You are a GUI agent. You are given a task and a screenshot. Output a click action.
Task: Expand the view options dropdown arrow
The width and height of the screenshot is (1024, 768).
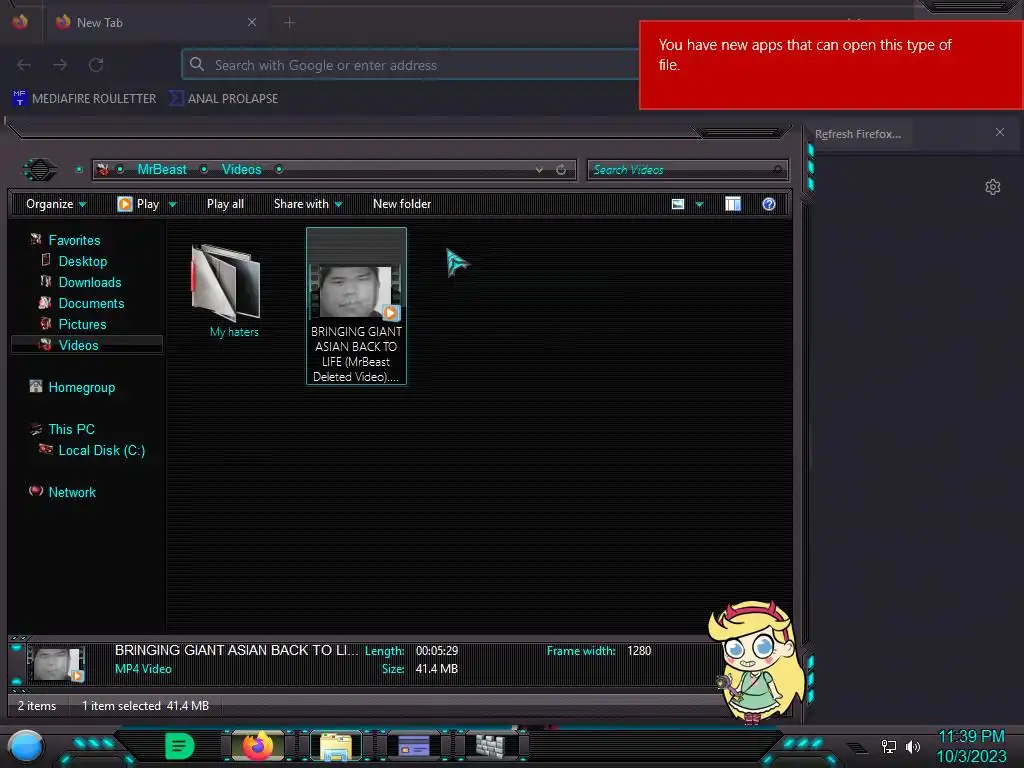pos(699,204)
